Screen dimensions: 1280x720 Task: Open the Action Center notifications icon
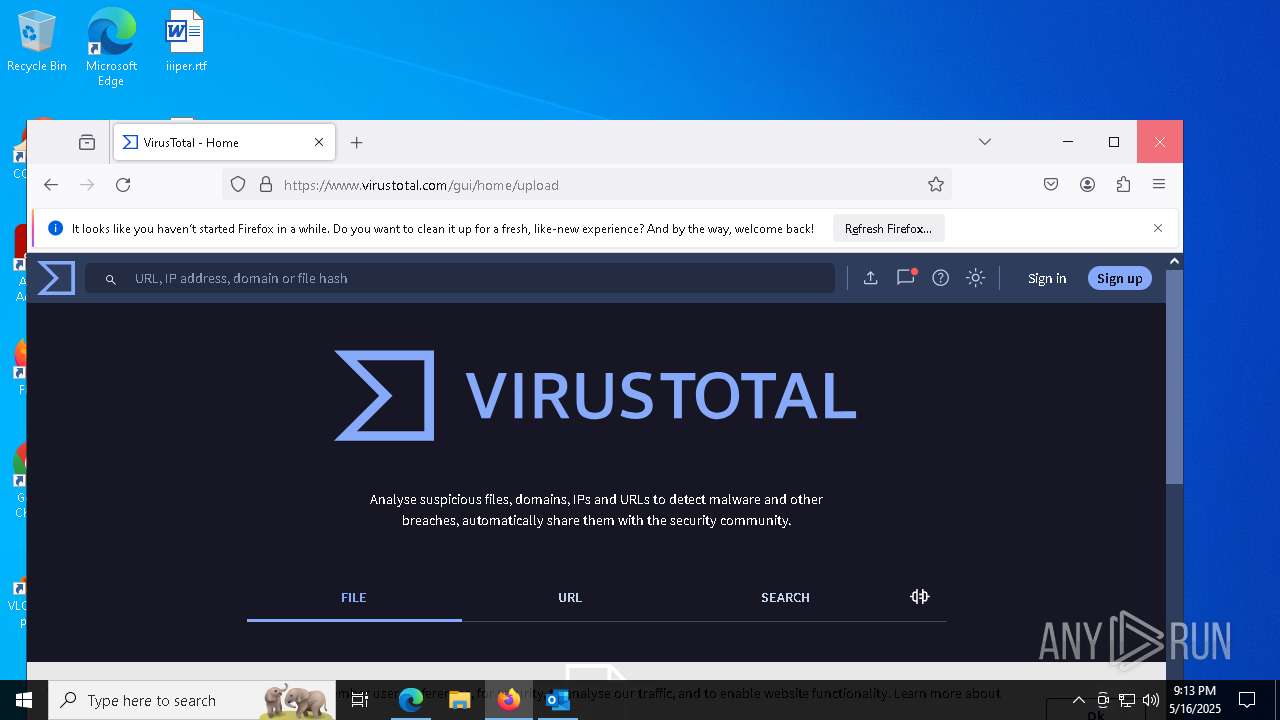coord(1247,700)
